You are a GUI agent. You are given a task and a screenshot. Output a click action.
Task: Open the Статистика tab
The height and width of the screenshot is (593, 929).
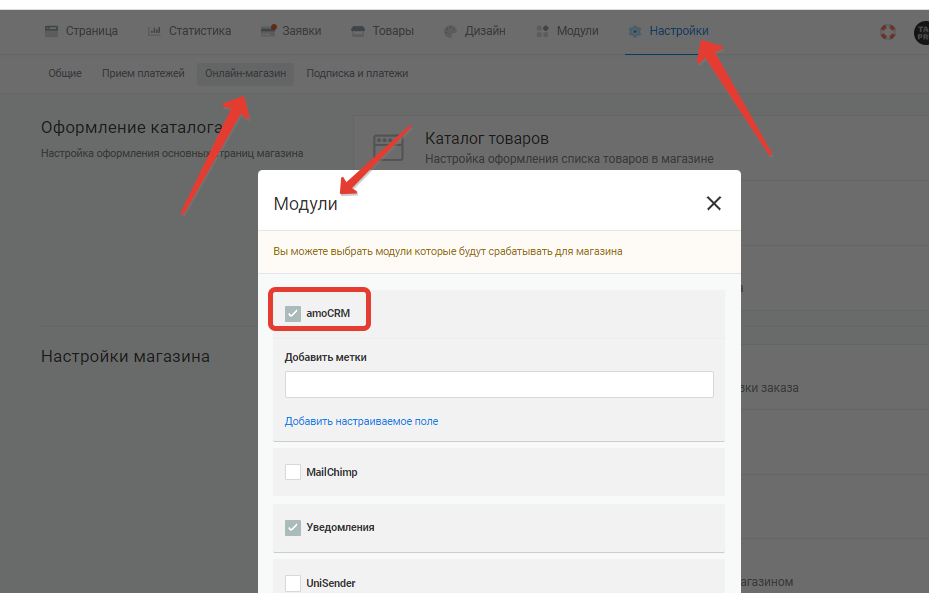tap(190, 31)
